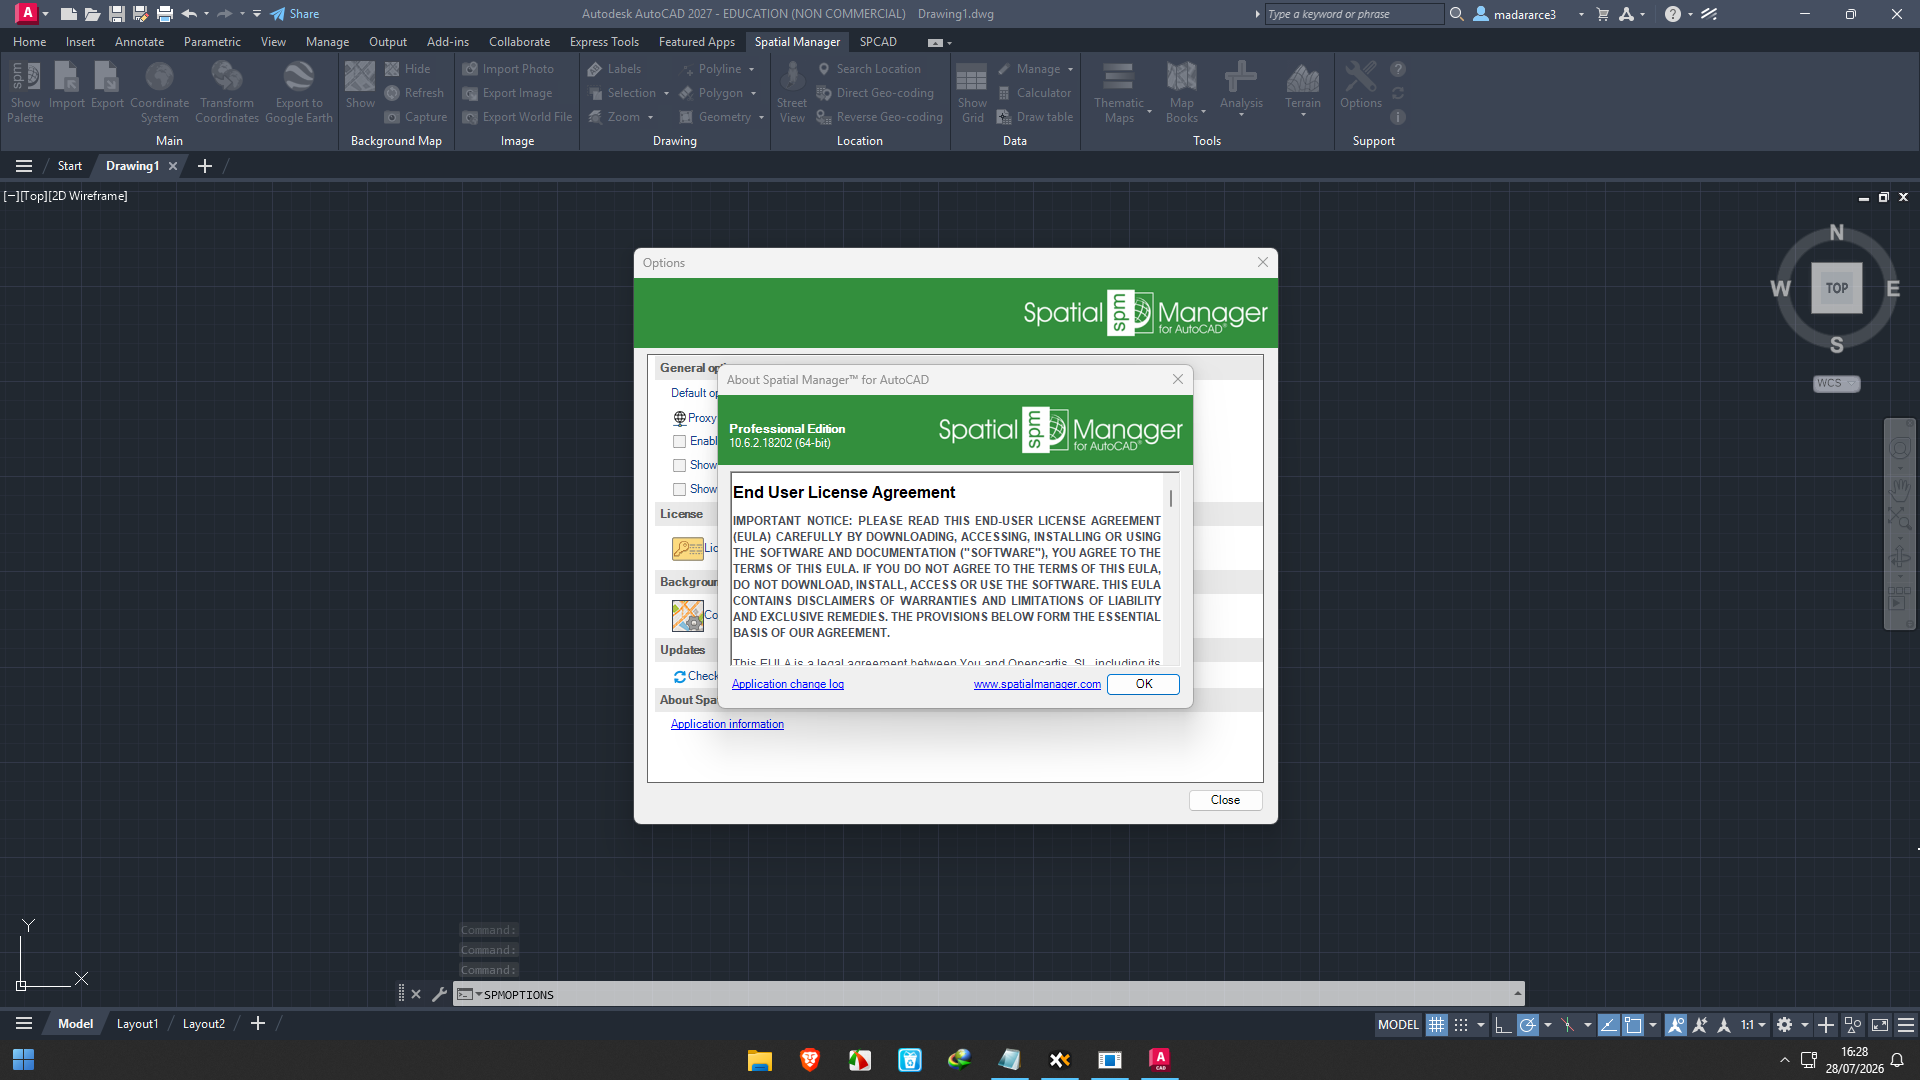Expand the Polyline dropdown

[x=751, y=70]
